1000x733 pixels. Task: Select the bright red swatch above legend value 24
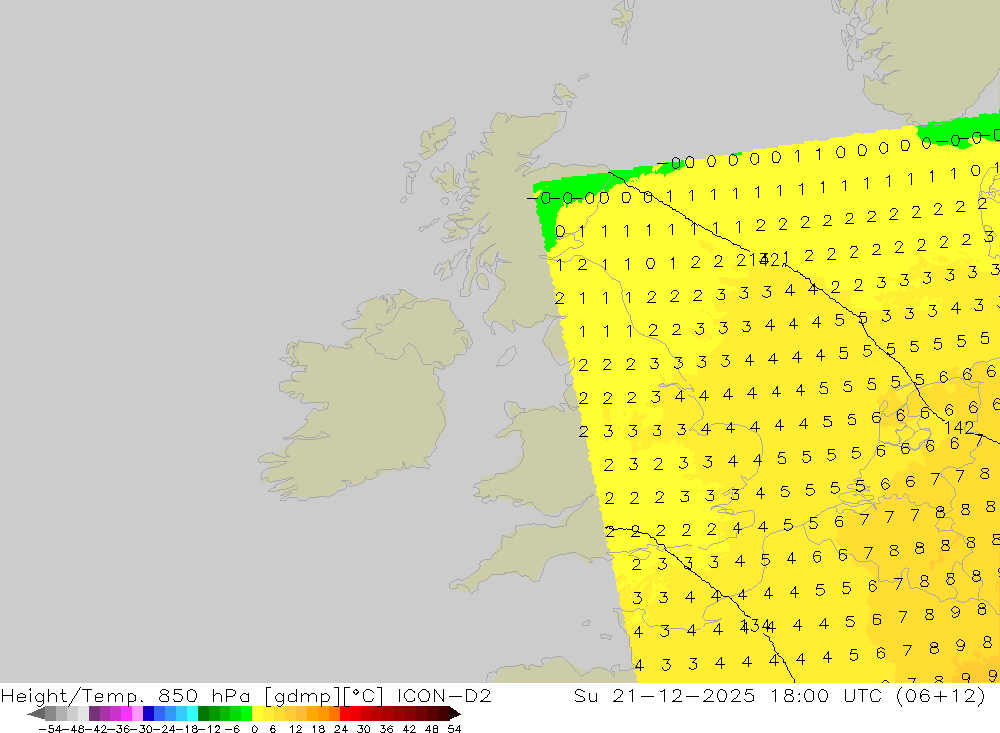(345, 713)
